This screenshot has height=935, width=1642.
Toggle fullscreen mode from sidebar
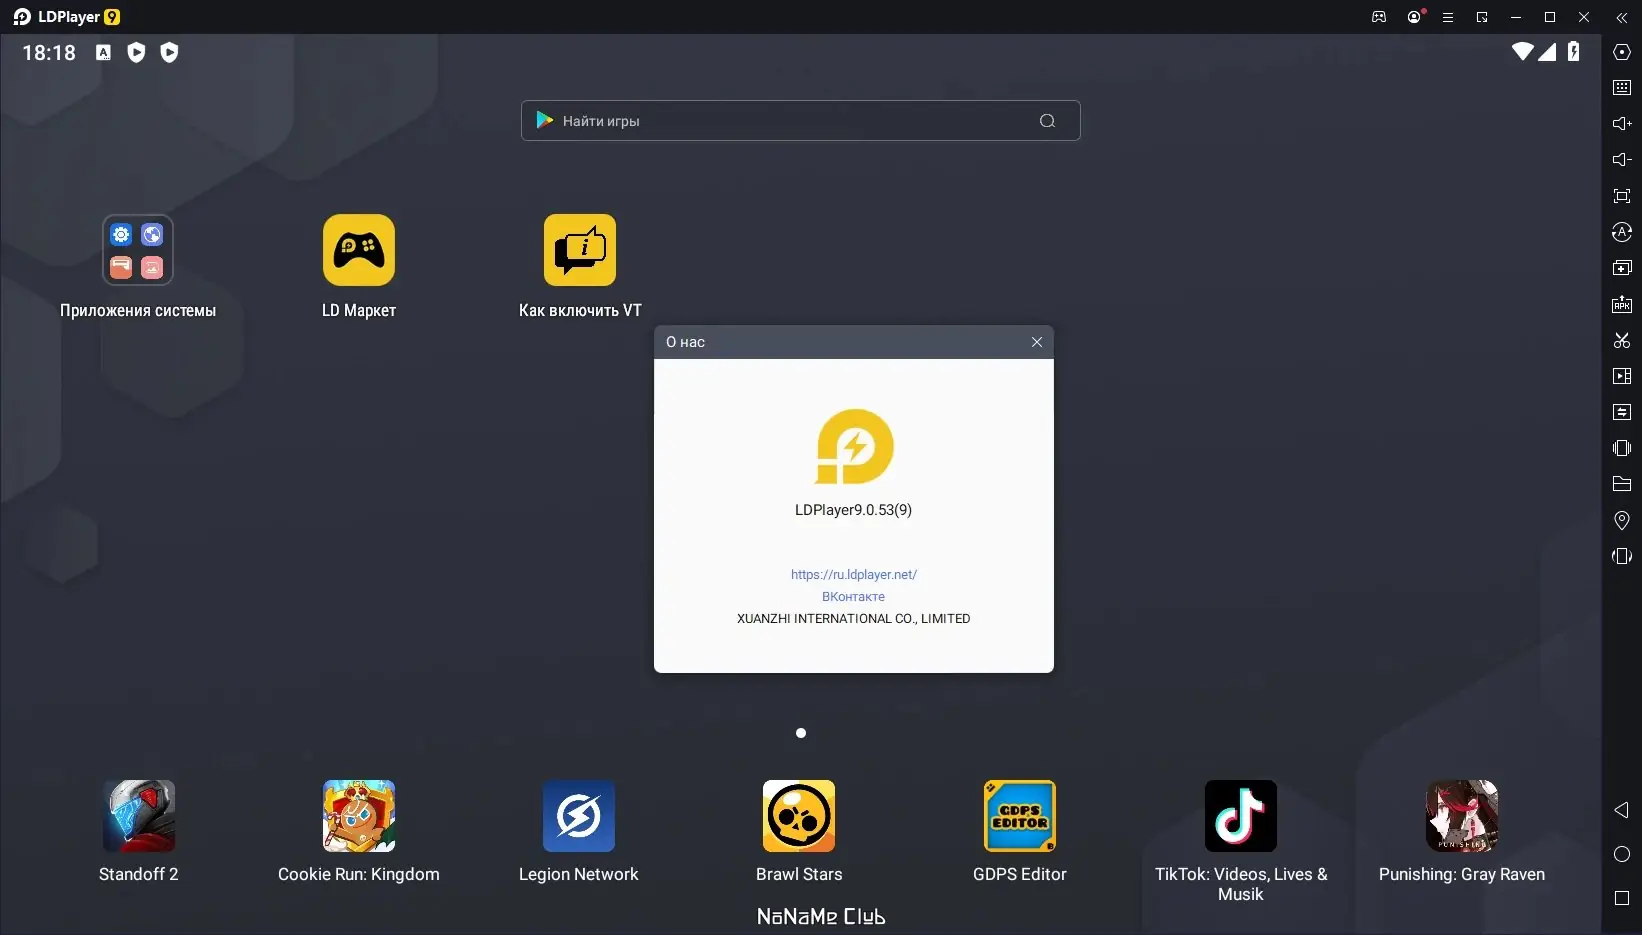pos(1622,196)
